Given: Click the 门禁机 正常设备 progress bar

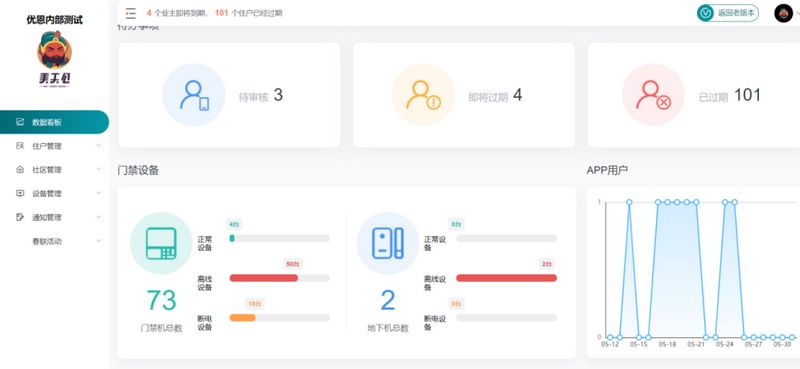Looking at the screenshot, I should click(280, 238).
